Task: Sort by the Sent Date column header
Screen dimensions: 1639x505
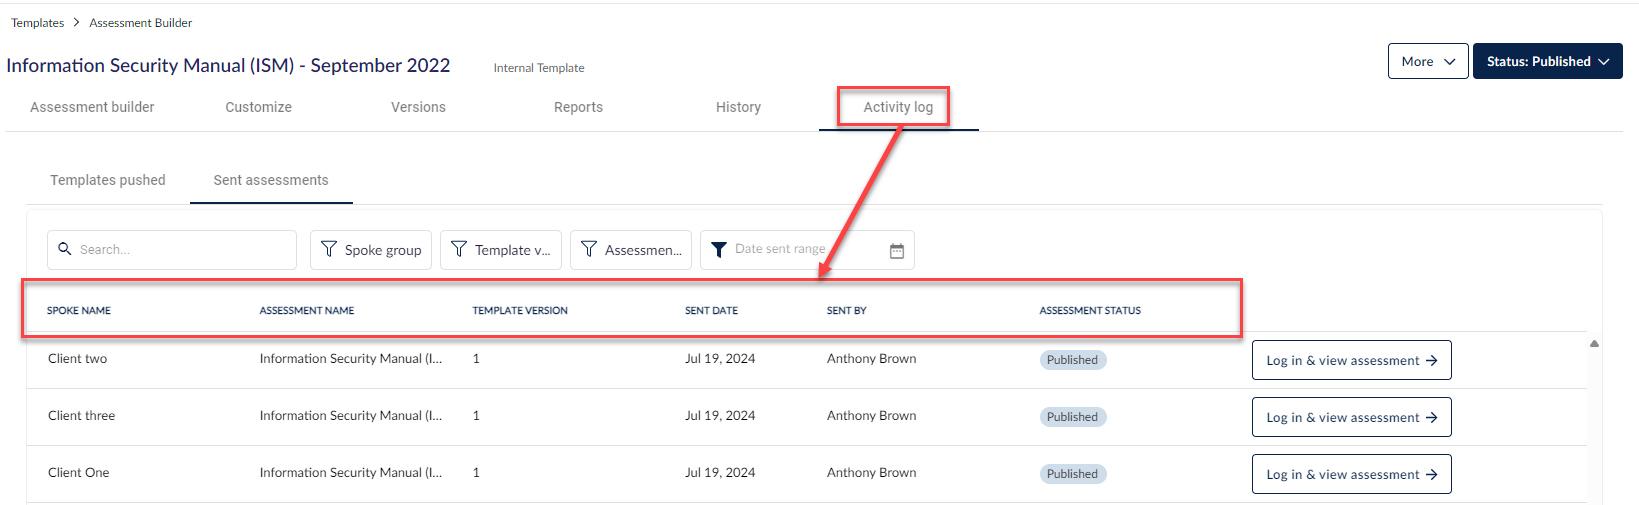Action: [711, 311]
